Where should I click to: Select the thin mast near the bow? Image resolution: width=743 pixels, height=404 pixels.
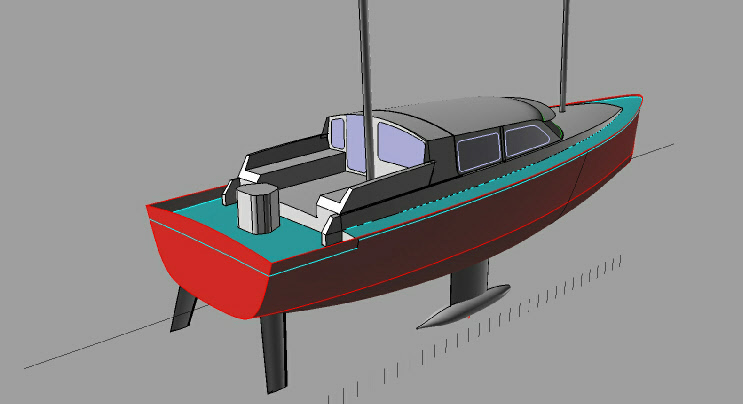coord(563,56)
